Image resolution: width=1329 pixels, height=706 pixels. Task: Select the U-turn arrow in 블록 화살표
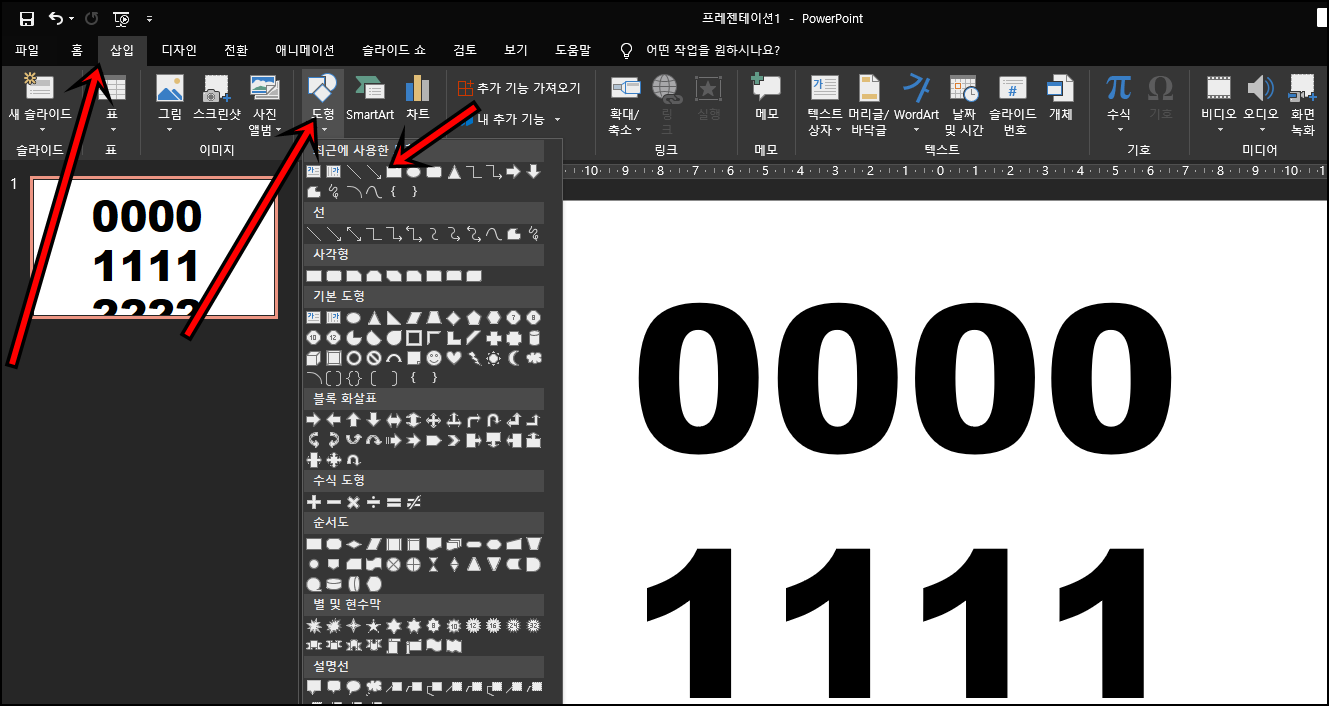(x=494, y=420)
